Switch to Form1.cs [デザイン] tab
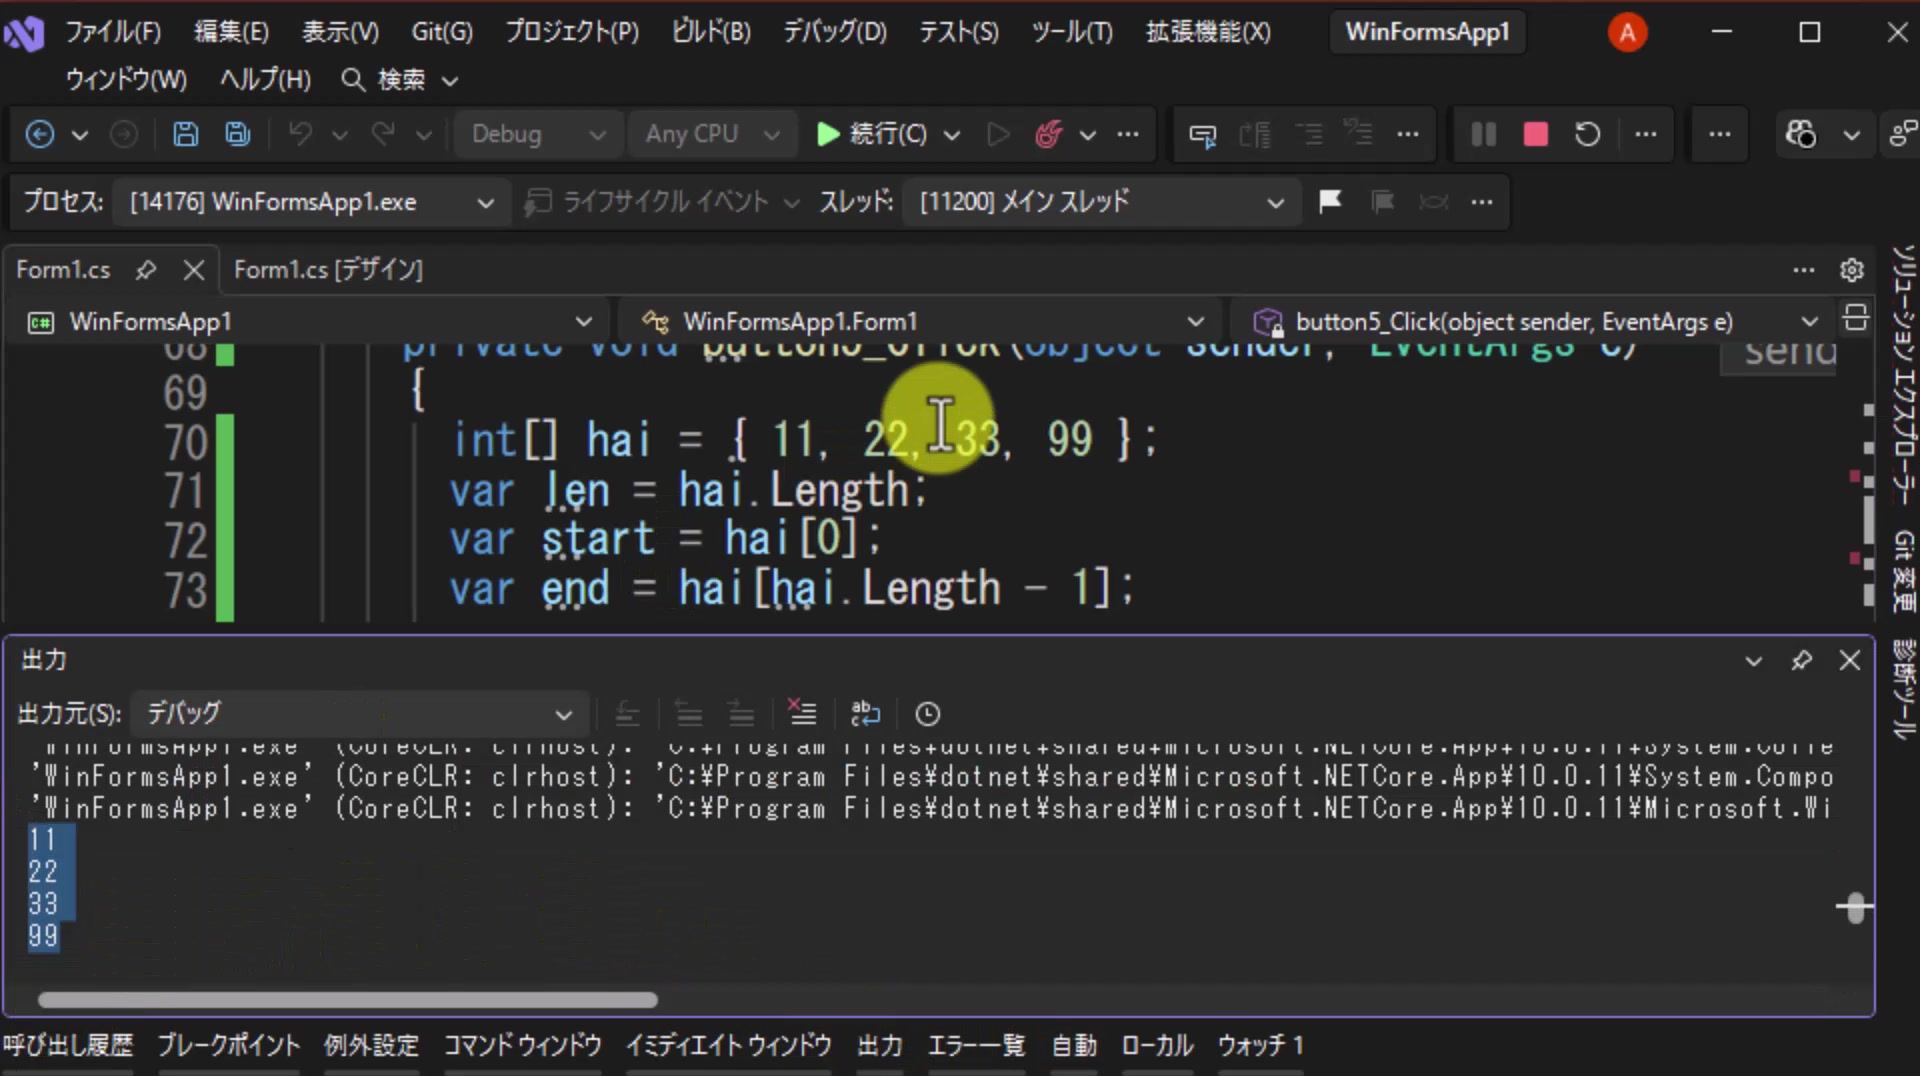Screen dimensions: 1920x1076 coord(328,270)
